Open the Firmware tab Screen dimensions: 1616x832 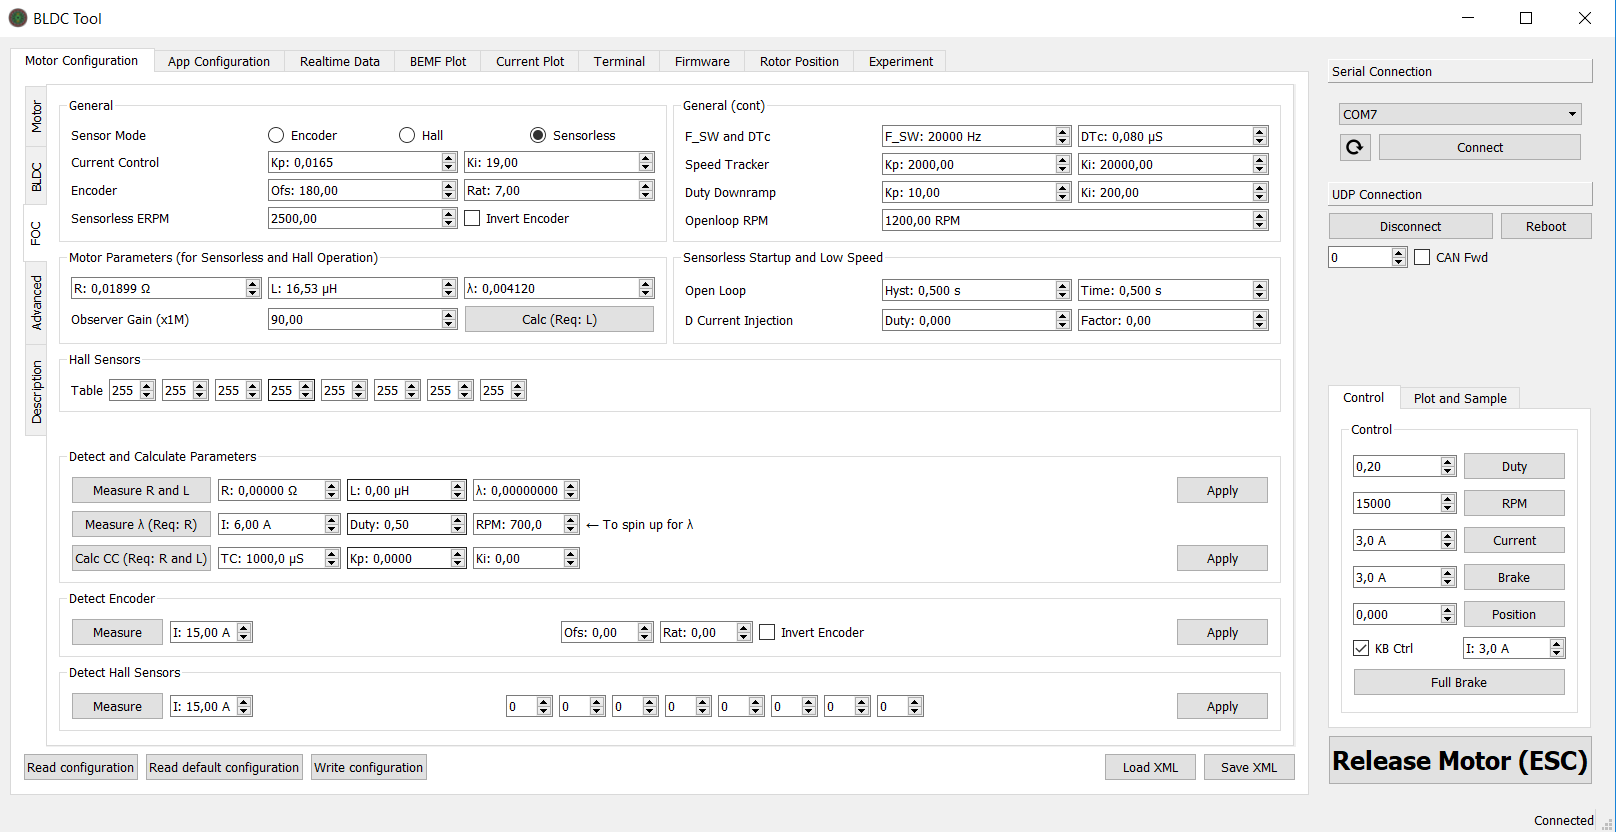702,61
